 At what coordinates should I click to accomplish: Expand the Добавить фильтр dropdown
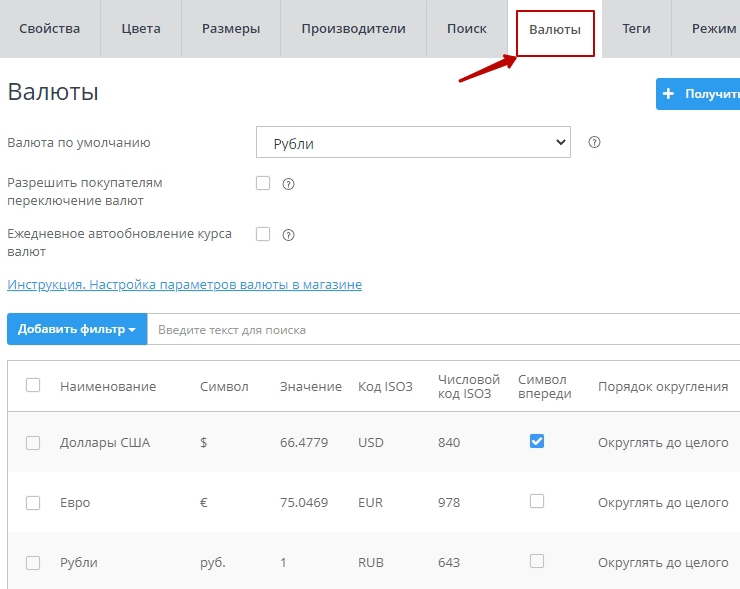pyautogui.click(x=77, y=329)
